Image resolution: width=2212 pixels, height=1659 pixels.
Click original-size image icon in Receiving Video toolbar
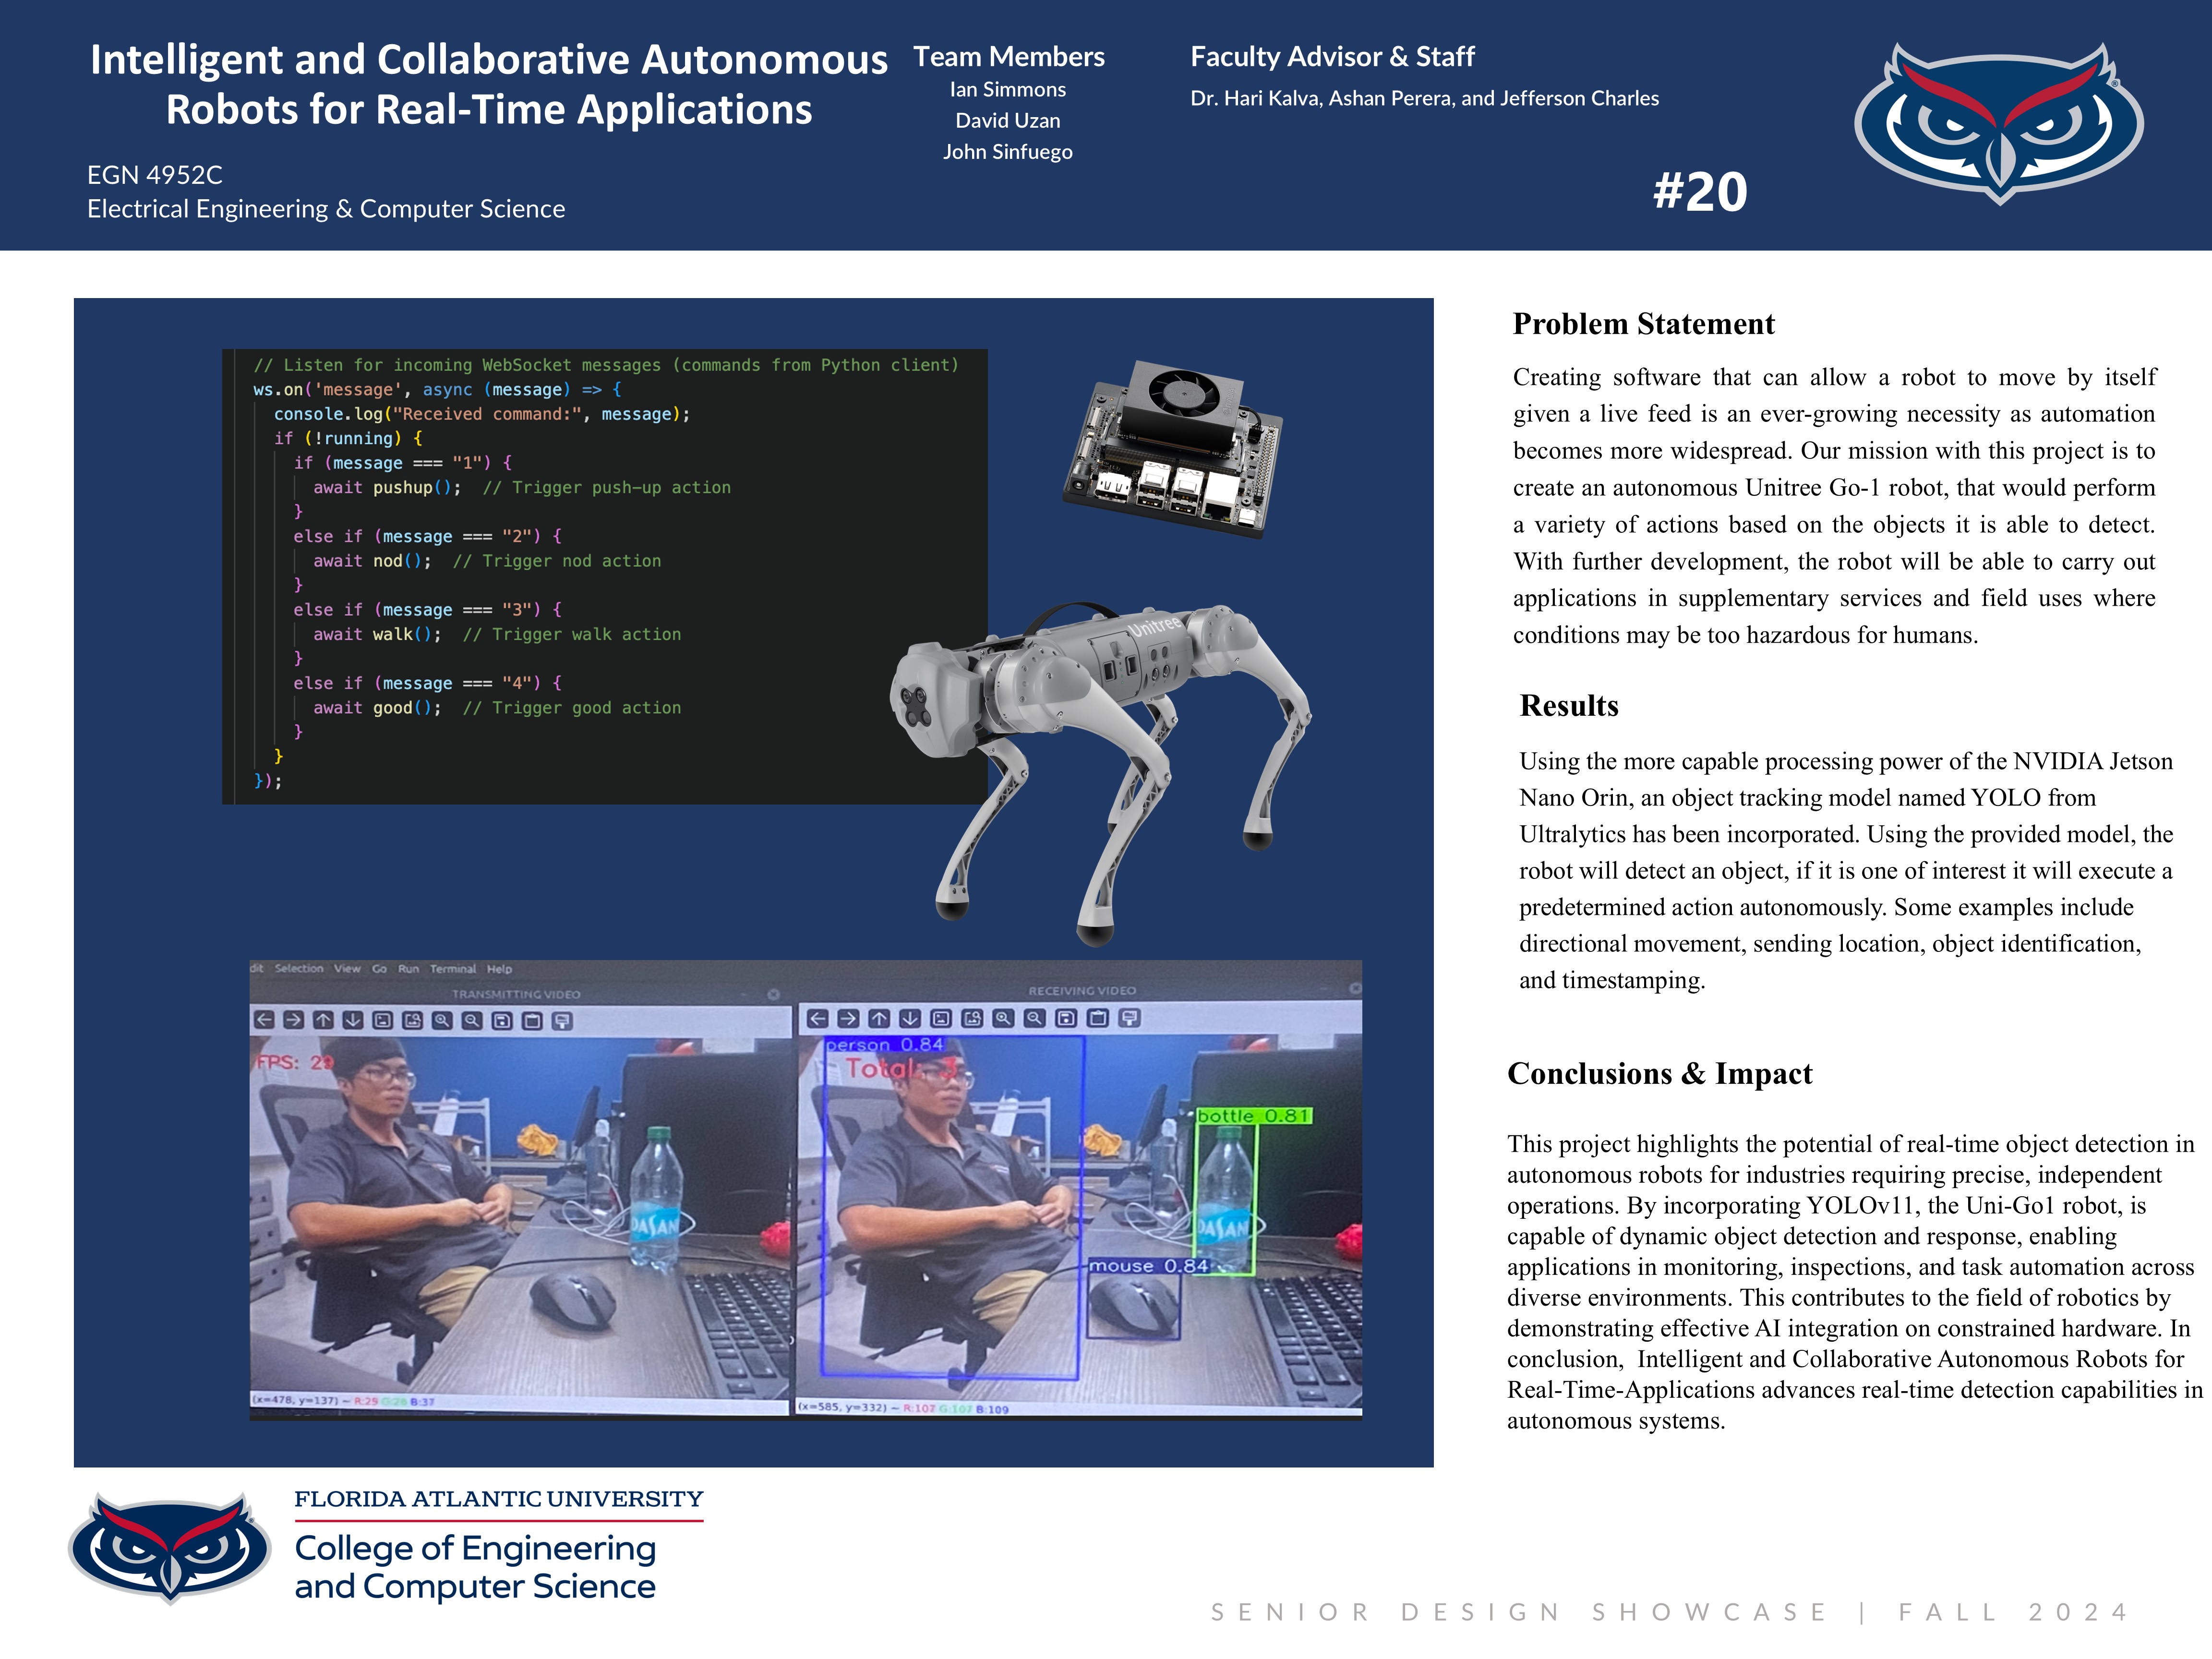pos(941,1018)
